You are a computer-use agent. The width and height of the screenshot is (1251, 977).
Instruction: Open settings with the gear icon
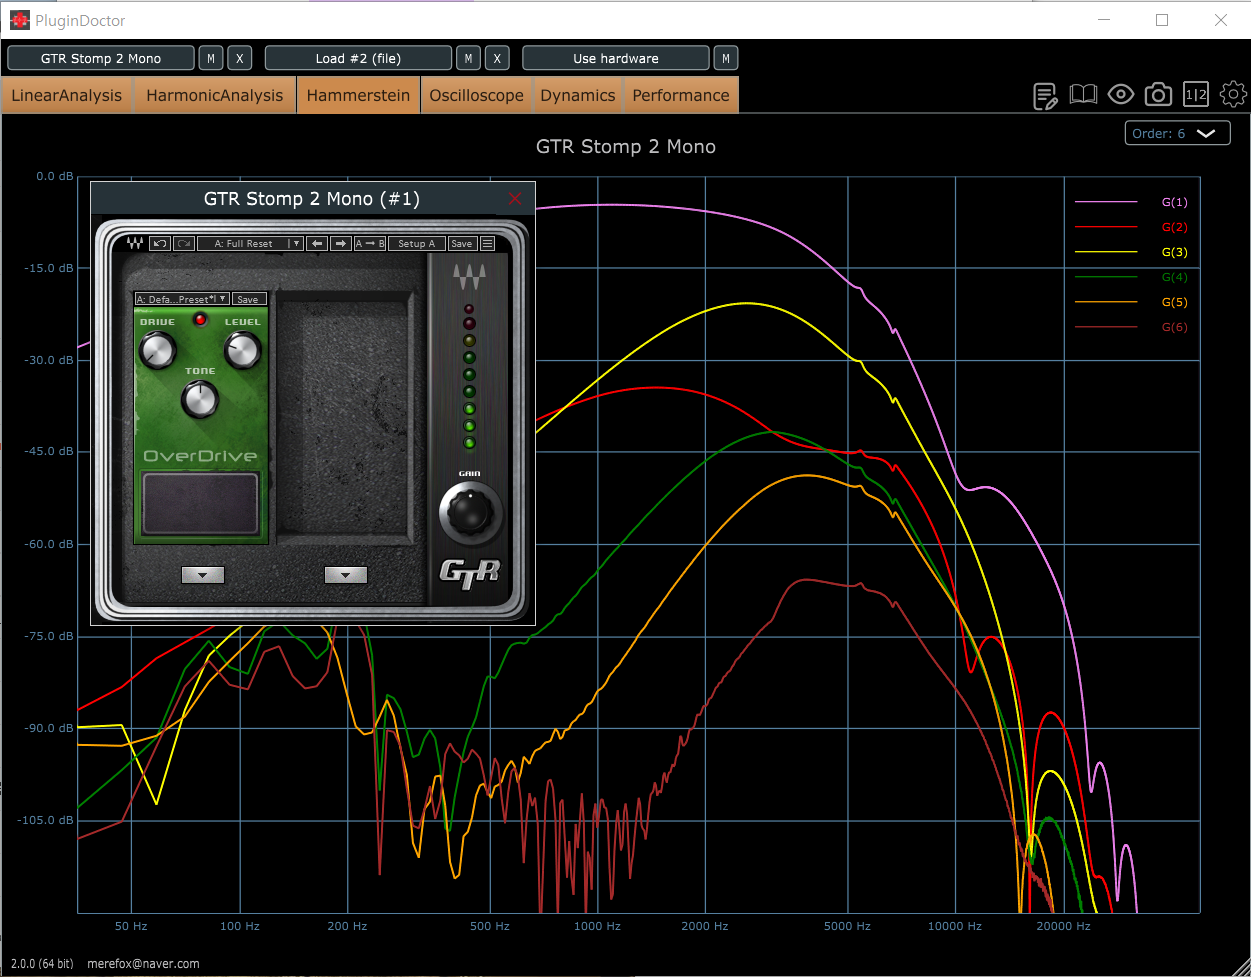(1233, 95)
